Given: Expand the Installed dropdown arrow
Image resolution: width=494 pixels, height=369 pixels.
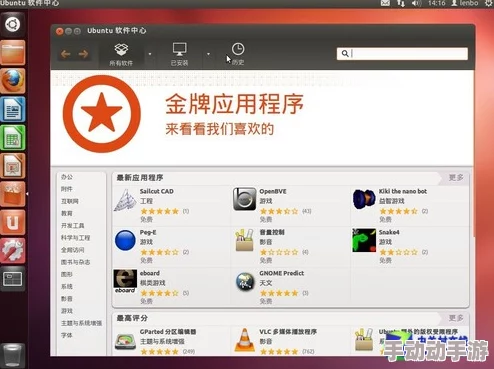Looking at the screenshot, I should pos(208,54).
